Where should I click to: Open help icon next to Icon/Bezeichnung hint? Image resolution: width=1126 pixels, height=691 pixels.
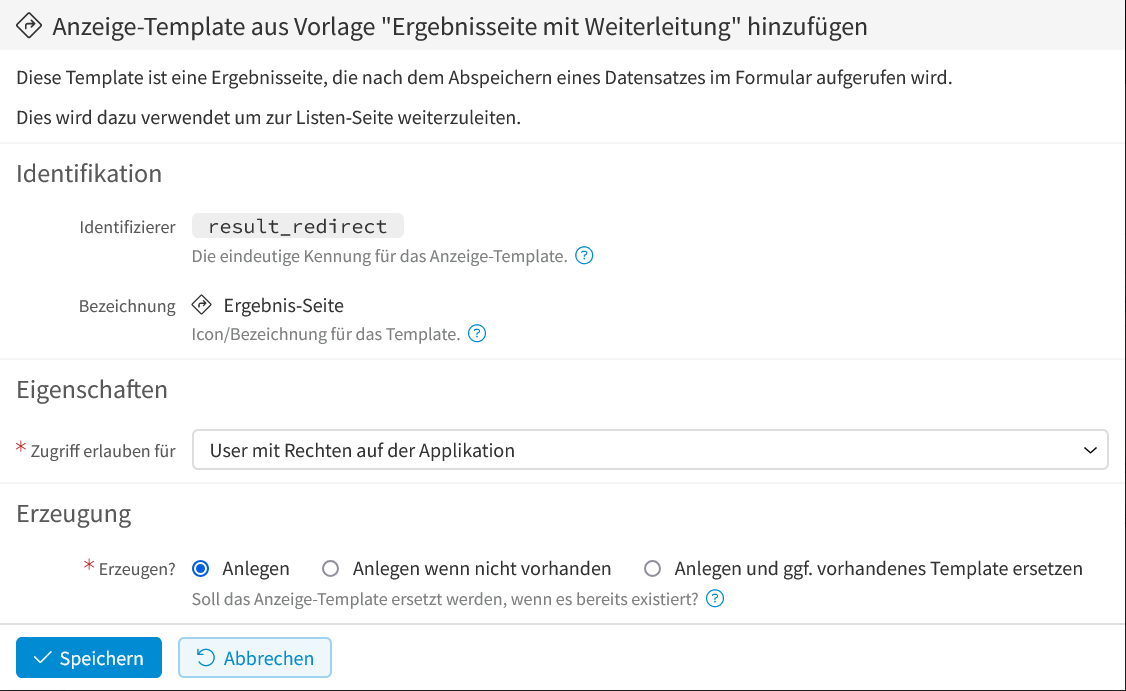(477, 334)
